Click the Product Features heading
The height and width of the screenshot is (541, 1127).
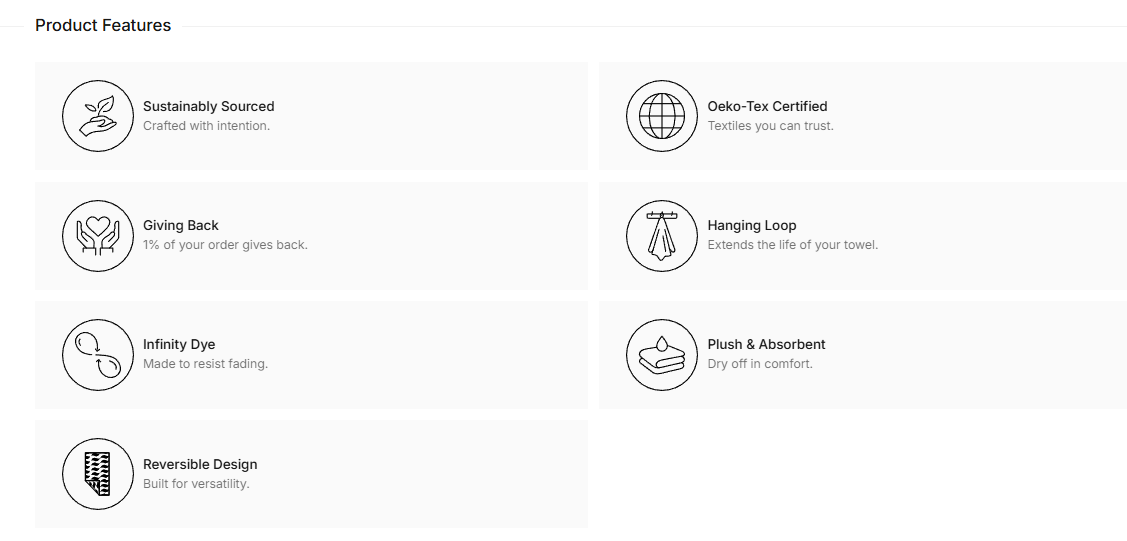point(103,25)
